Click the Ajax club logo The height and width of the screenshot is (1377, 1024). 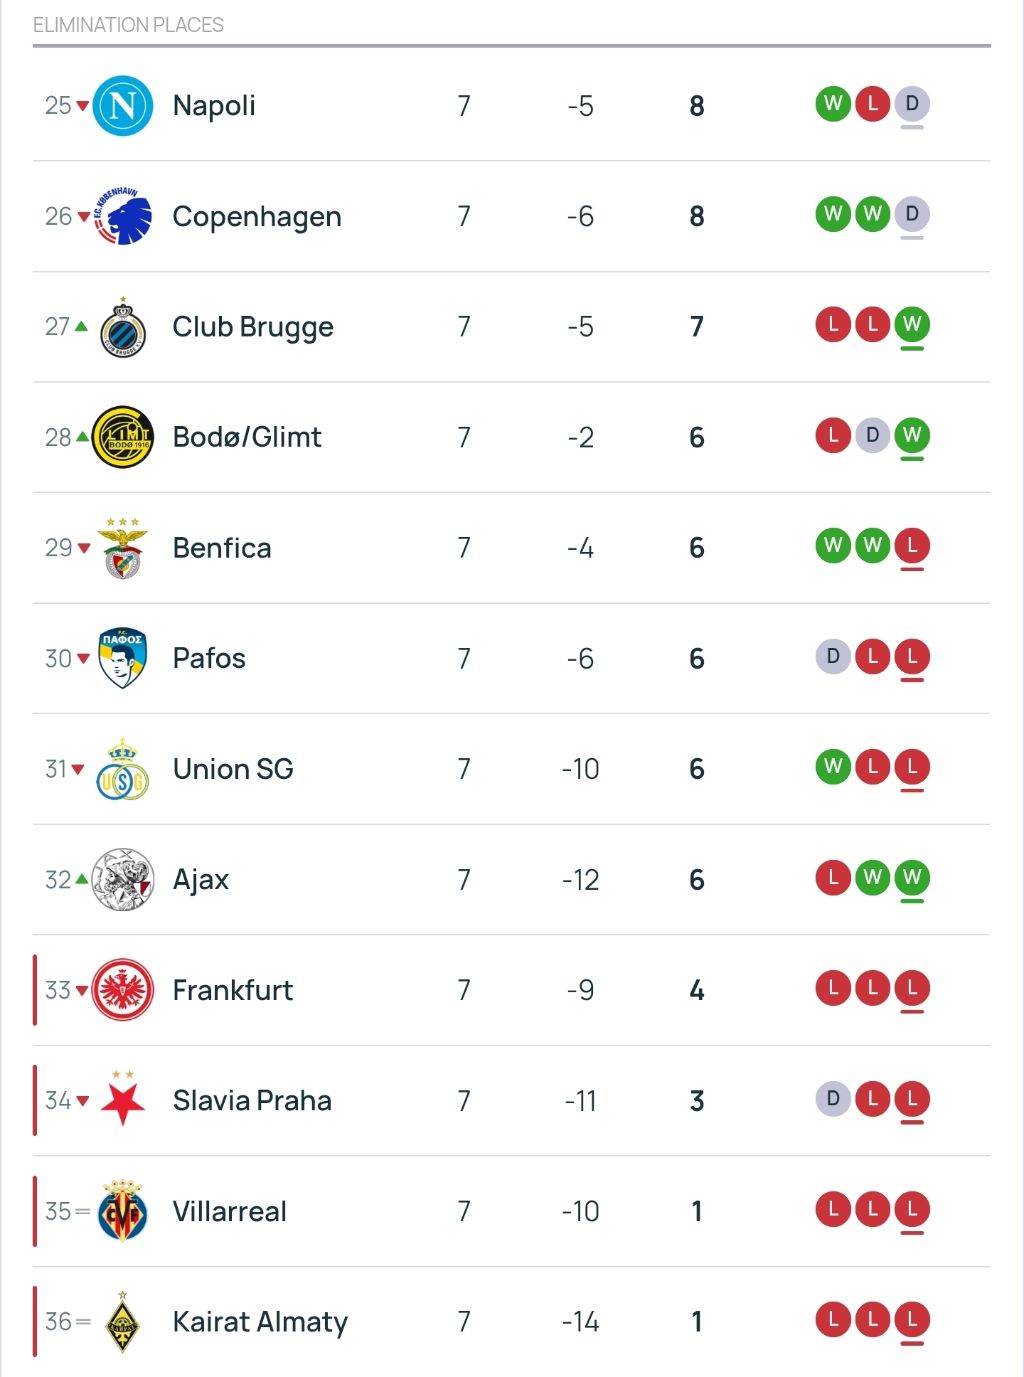(122, 880)
